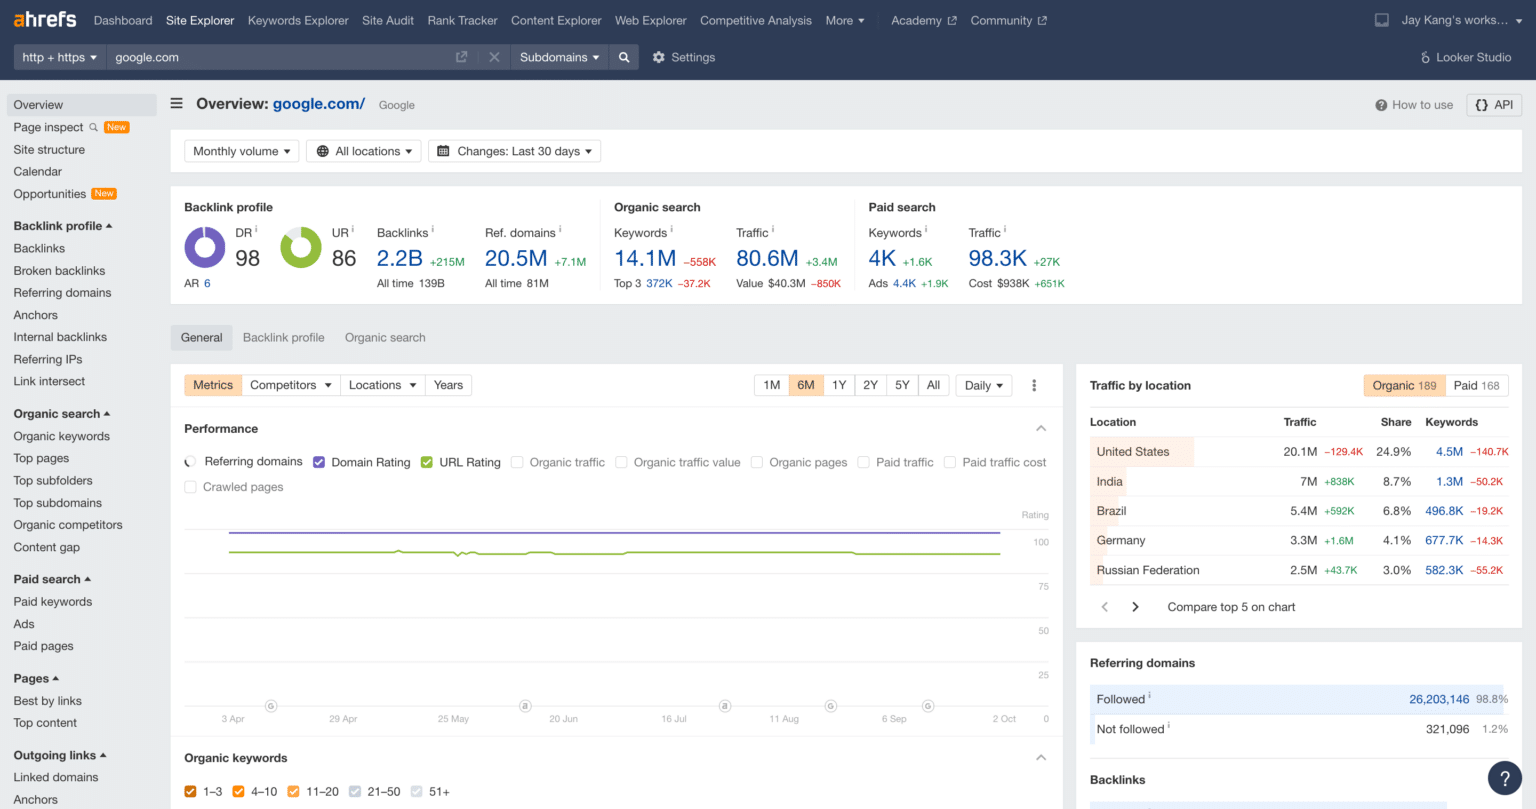Open the three-dot chart options menu
The width and height of the screenshot is (1536, 809).
point(1034,385)
